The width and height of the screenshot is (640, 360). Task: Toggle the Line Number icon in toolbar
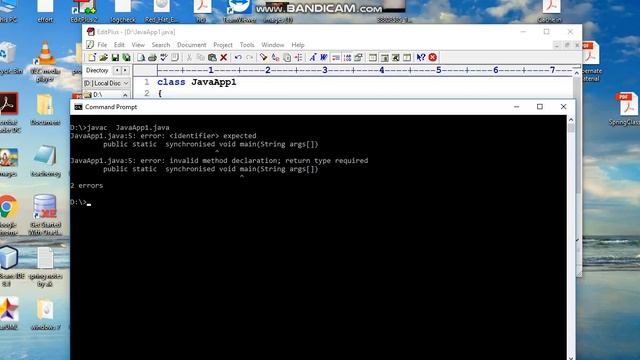pos(347,58)
